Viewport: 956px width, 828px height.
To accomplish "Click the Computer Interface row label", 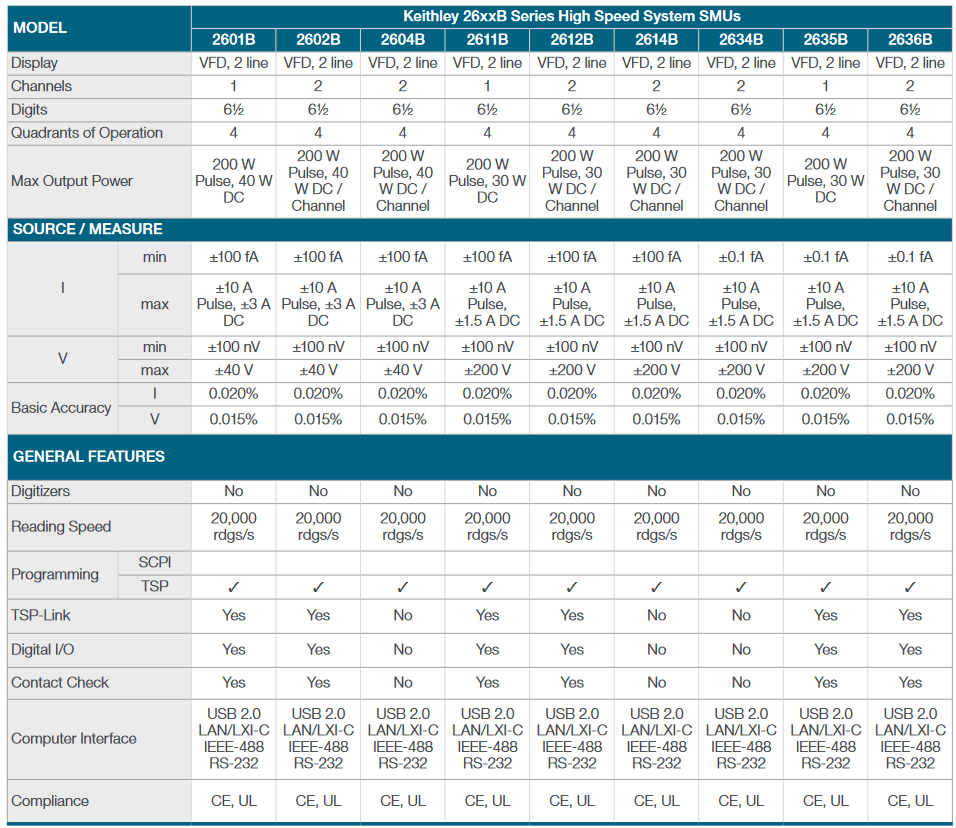I will [x=74, y=739].
